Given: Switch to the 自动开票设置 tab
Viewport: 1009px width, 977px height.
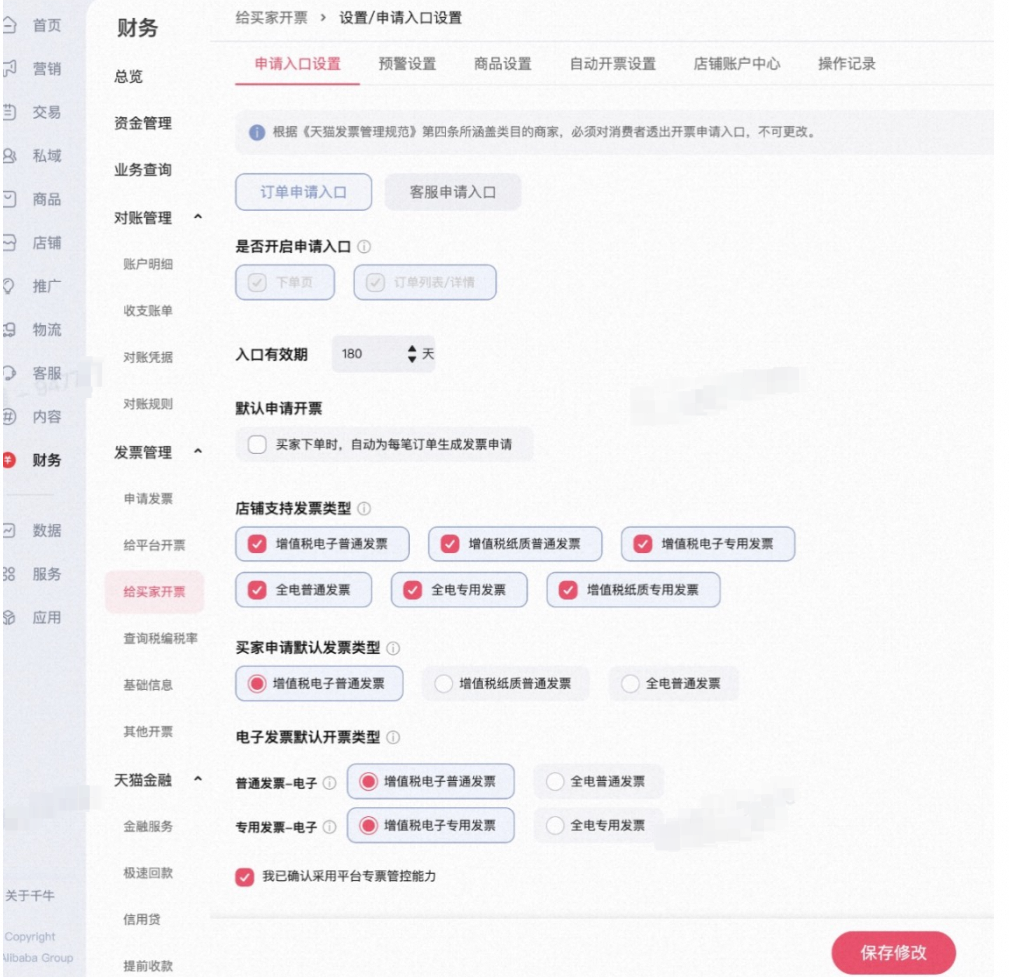Looking at the screenshot, I should click(x=613, y=64).
